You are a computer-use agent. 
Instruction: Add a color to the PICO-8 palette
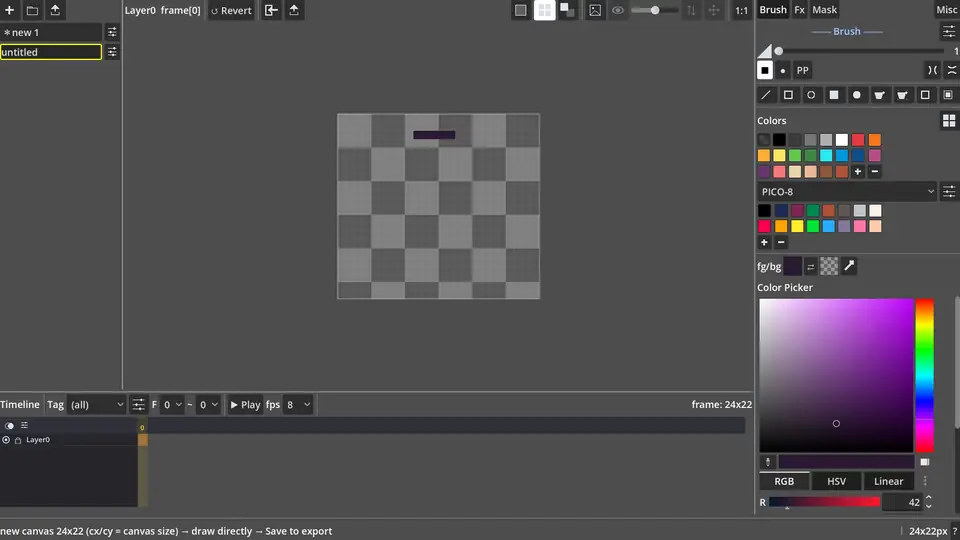tap(764, 242)
